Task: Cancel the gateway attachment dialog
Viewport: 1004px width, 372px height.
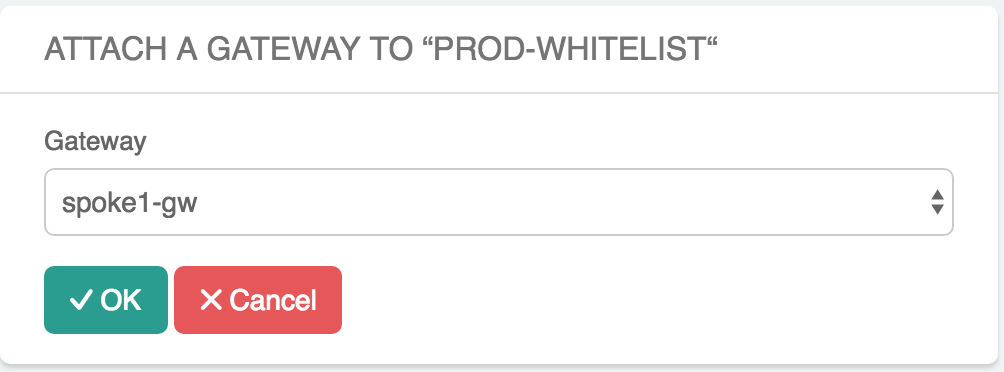Action: 258,300
